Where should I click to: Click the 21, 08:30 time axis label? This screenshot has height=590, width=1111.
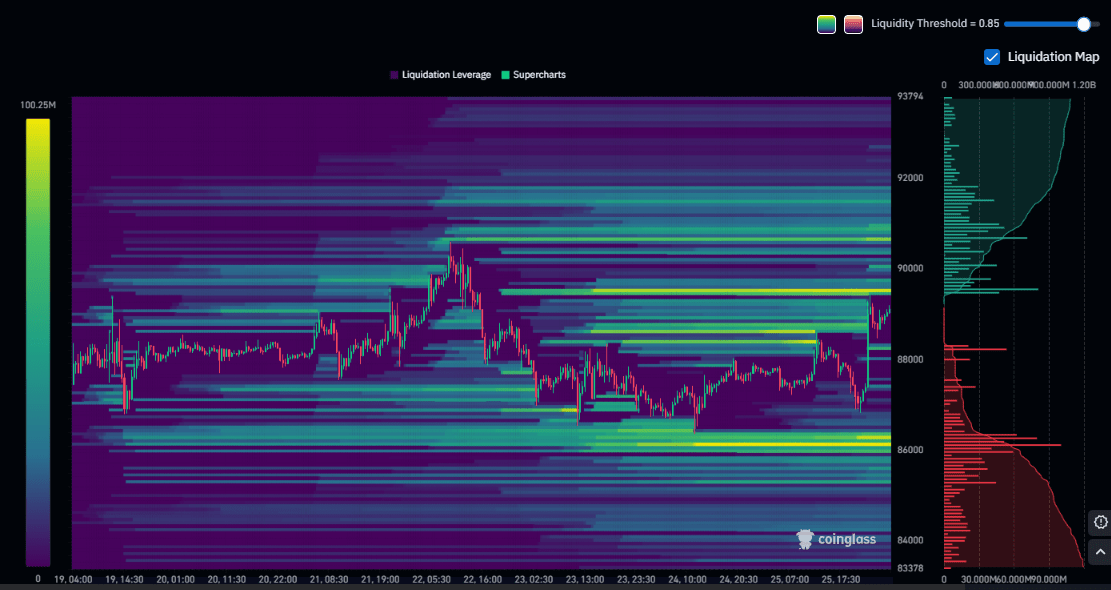[329, 579]
